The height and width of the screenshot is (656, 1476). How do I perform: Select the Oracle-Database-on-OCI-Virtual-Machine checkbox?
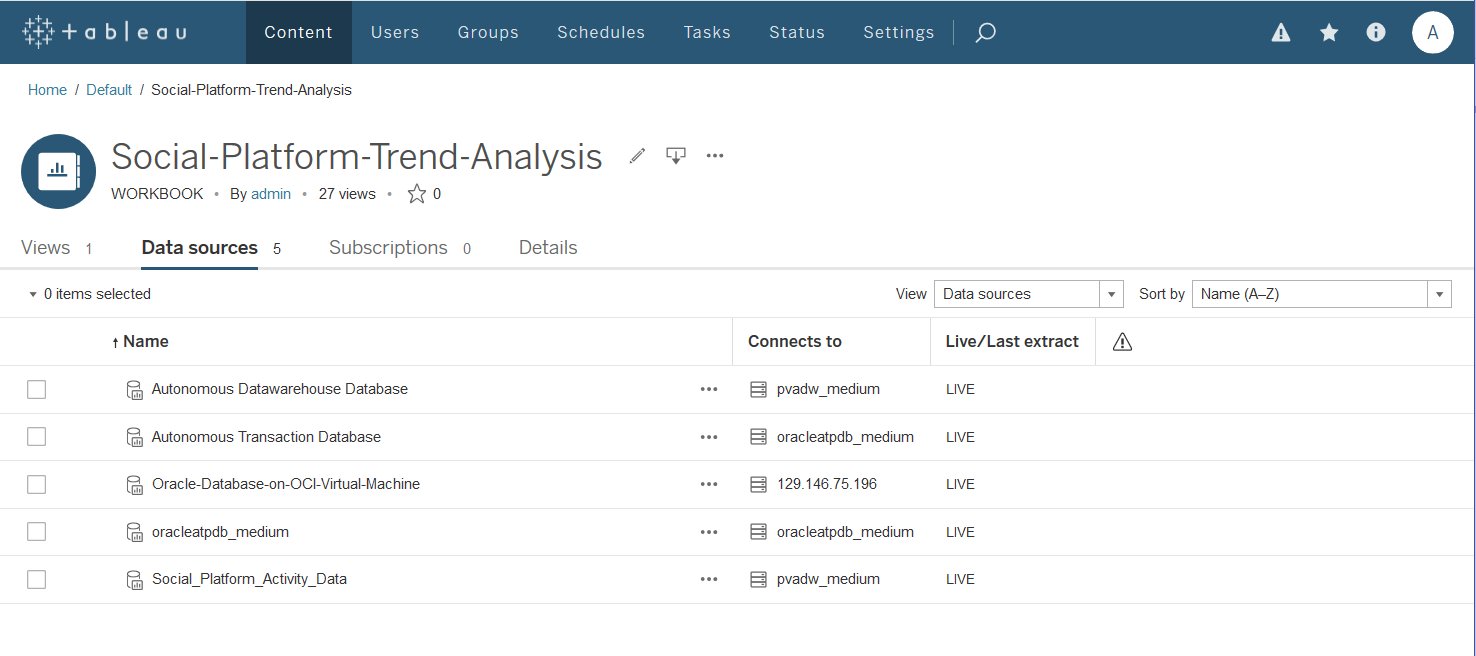(37, 484)
